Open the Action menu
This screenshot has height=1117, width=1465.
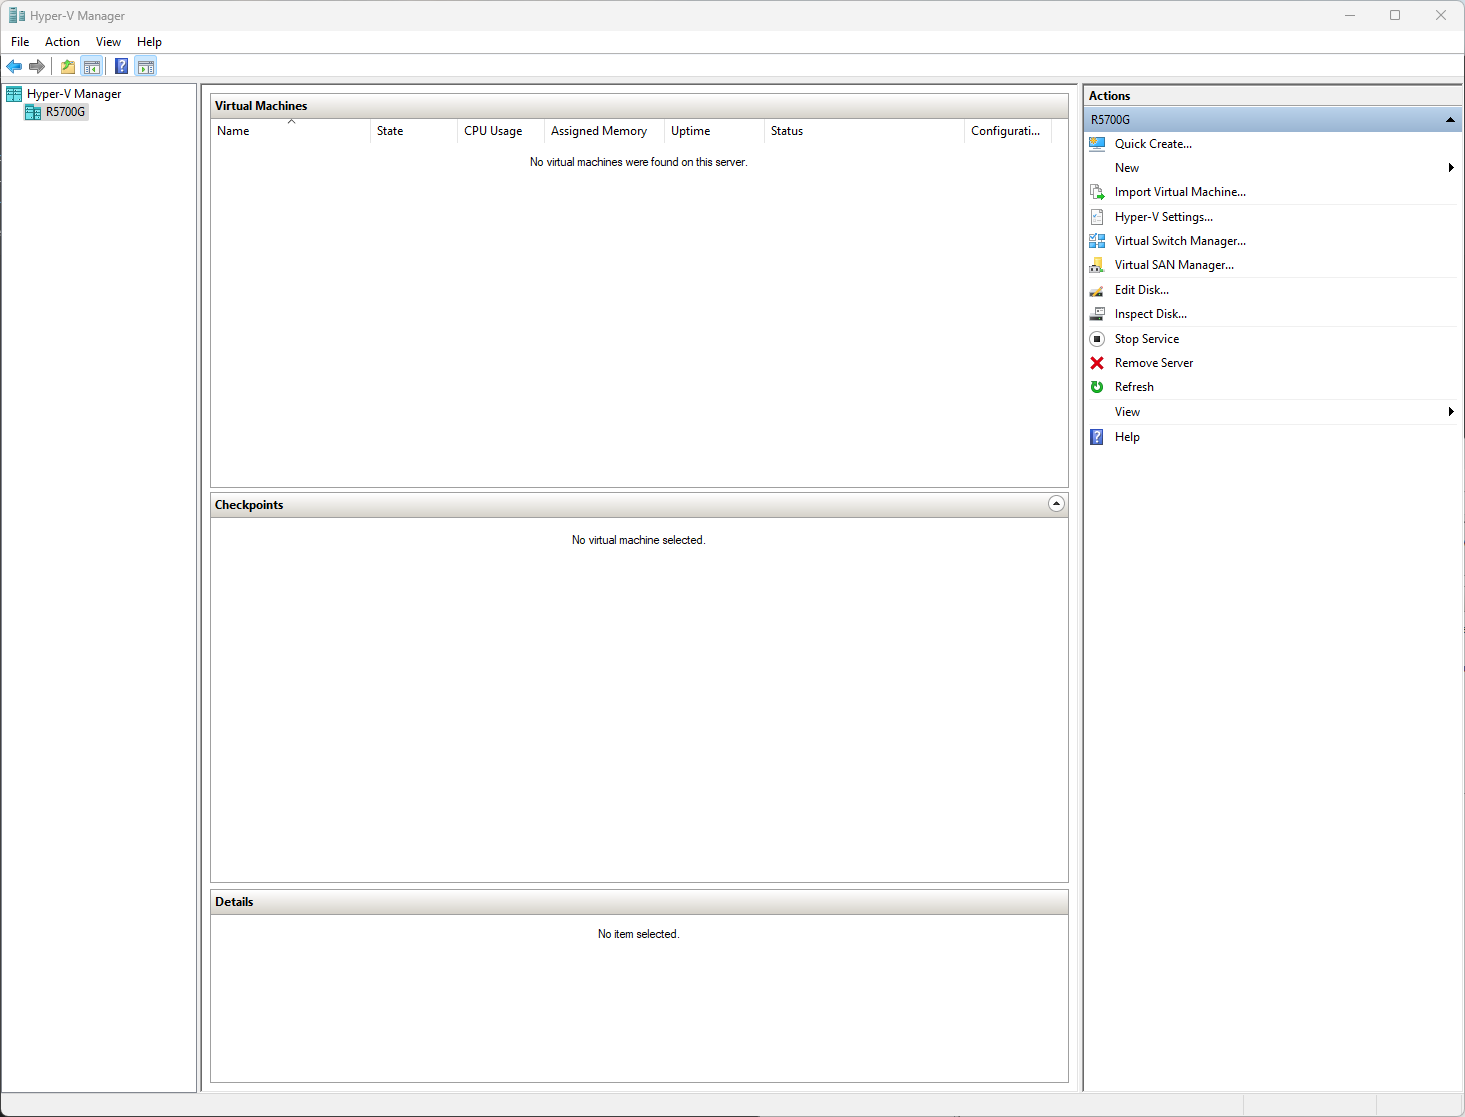pyautogui.click(x=62, y=42)
